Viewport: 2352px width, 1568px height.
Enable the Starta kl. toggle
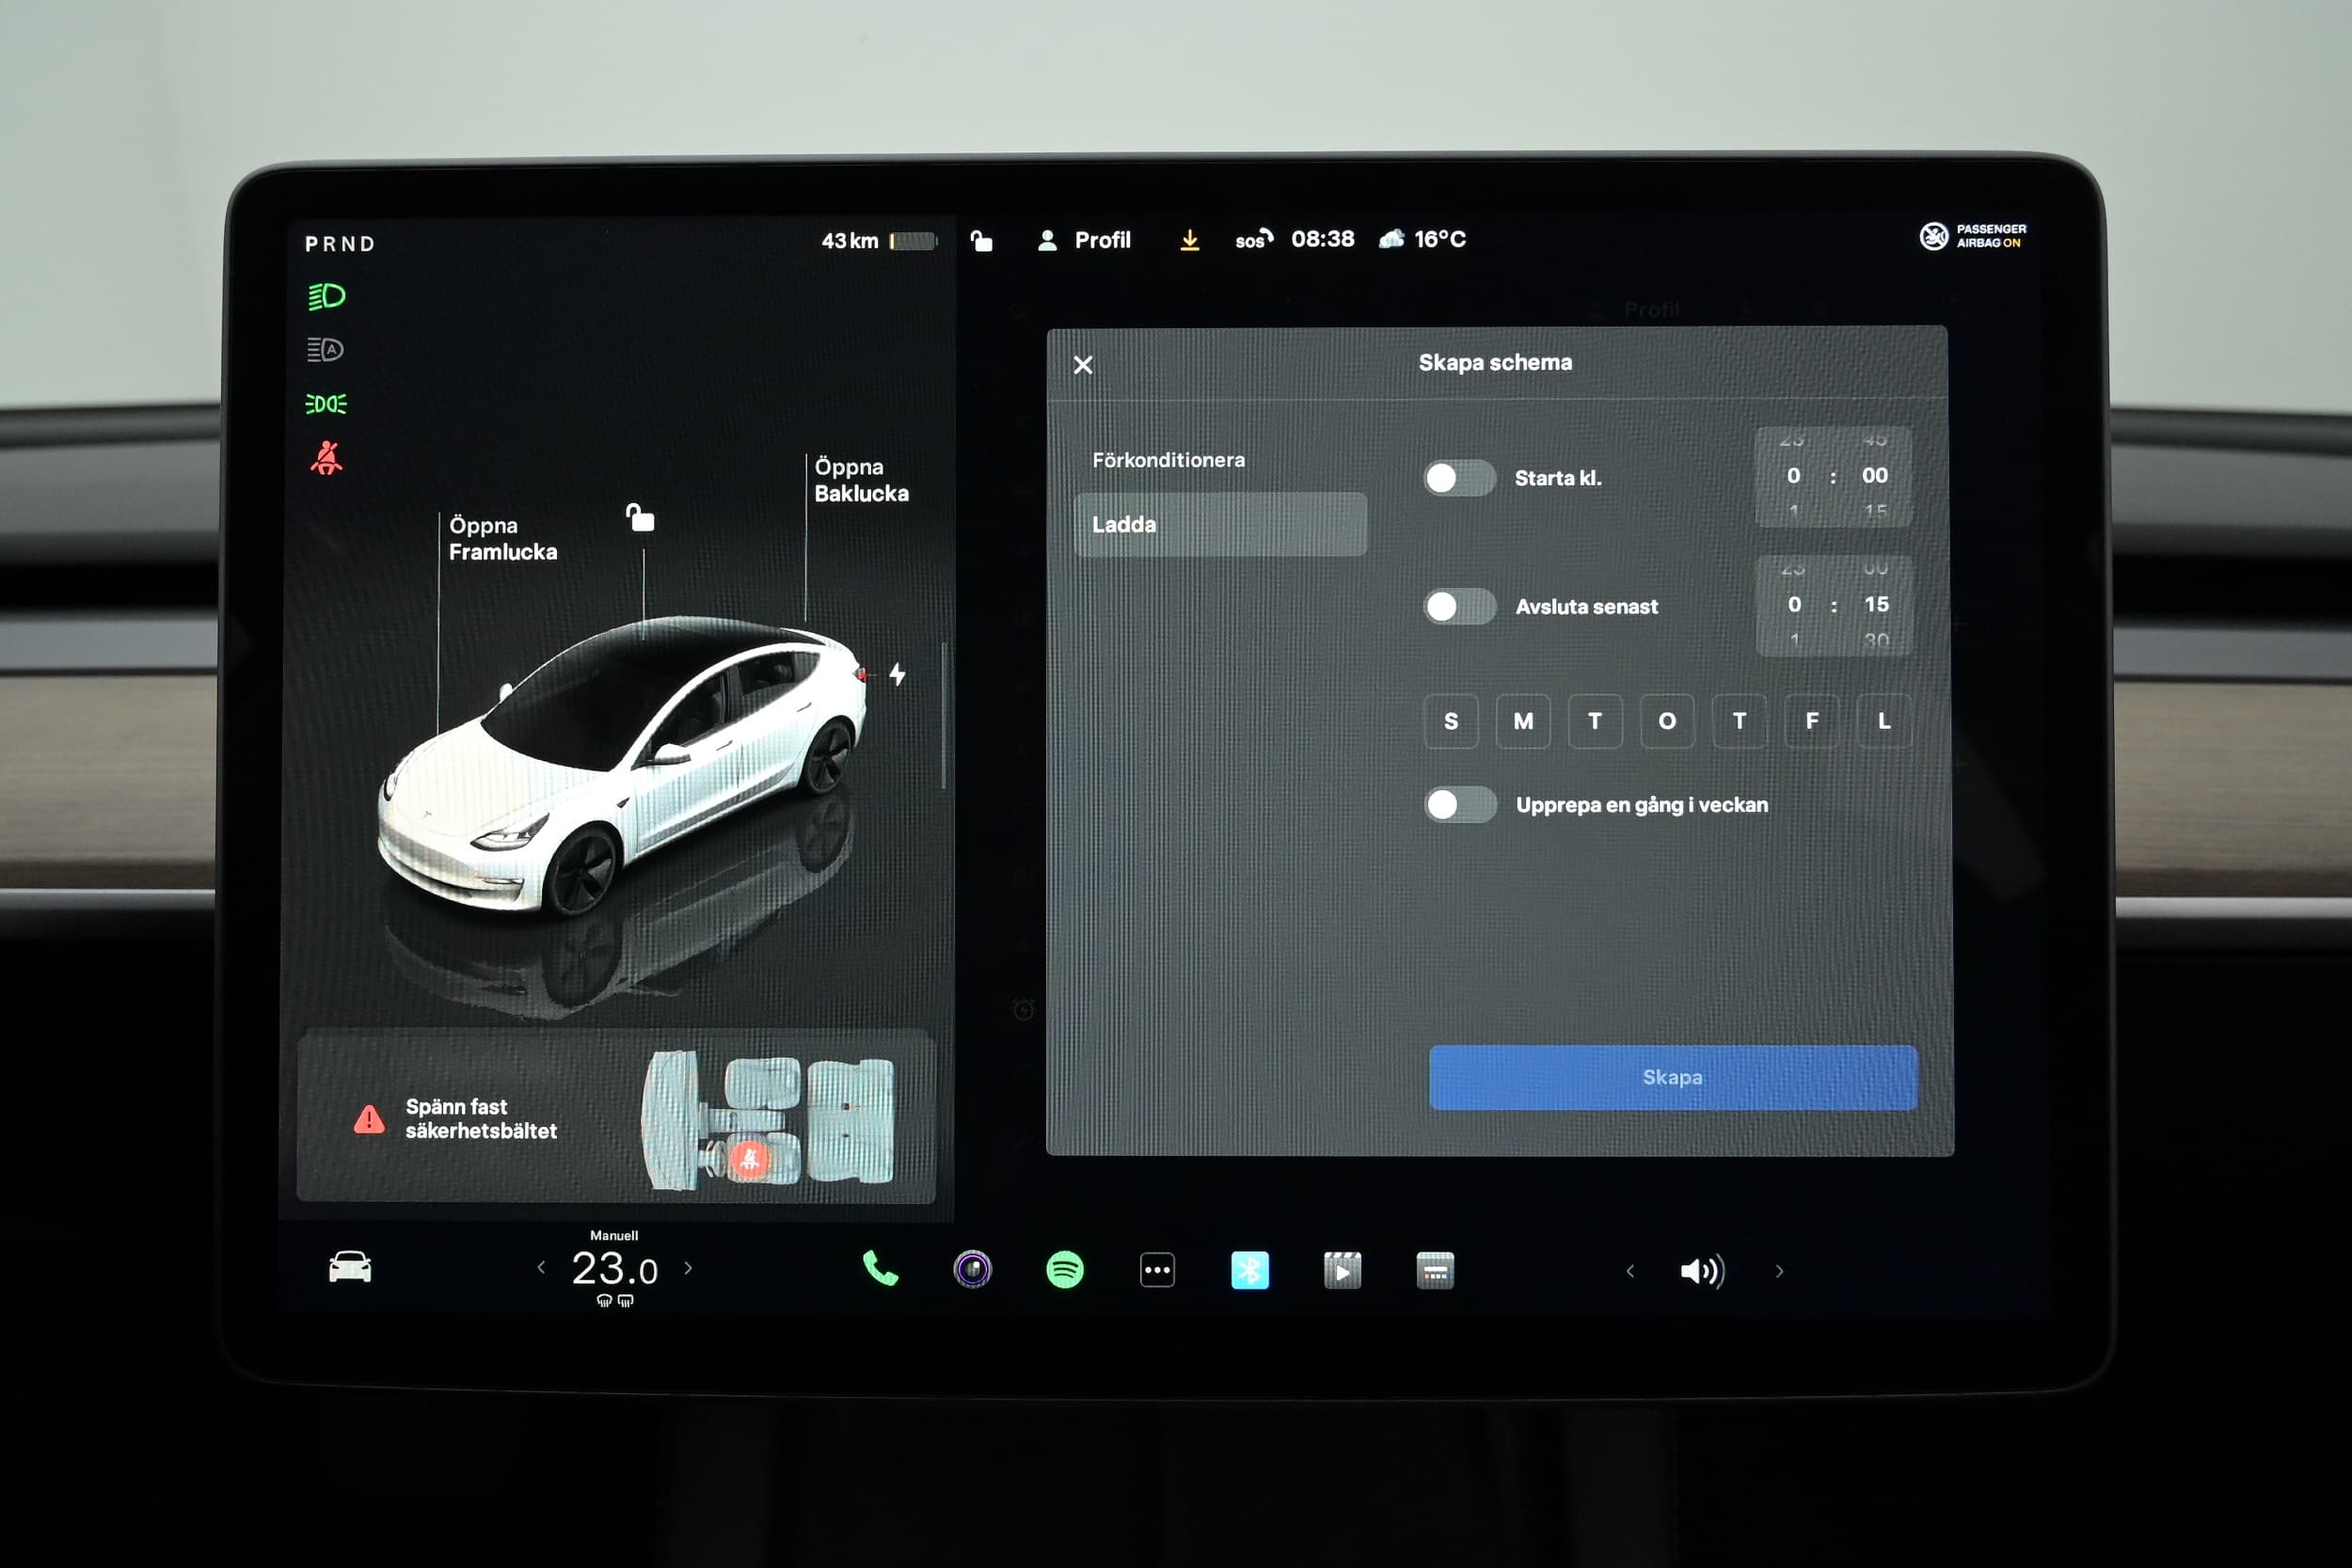click(1459, 478)
